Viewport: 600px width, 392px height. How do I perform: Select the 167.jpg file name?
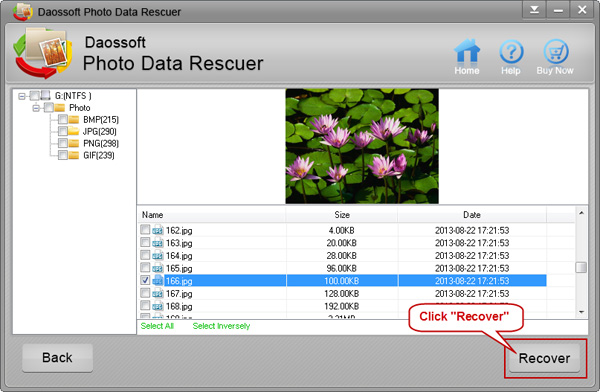(179, 294)
